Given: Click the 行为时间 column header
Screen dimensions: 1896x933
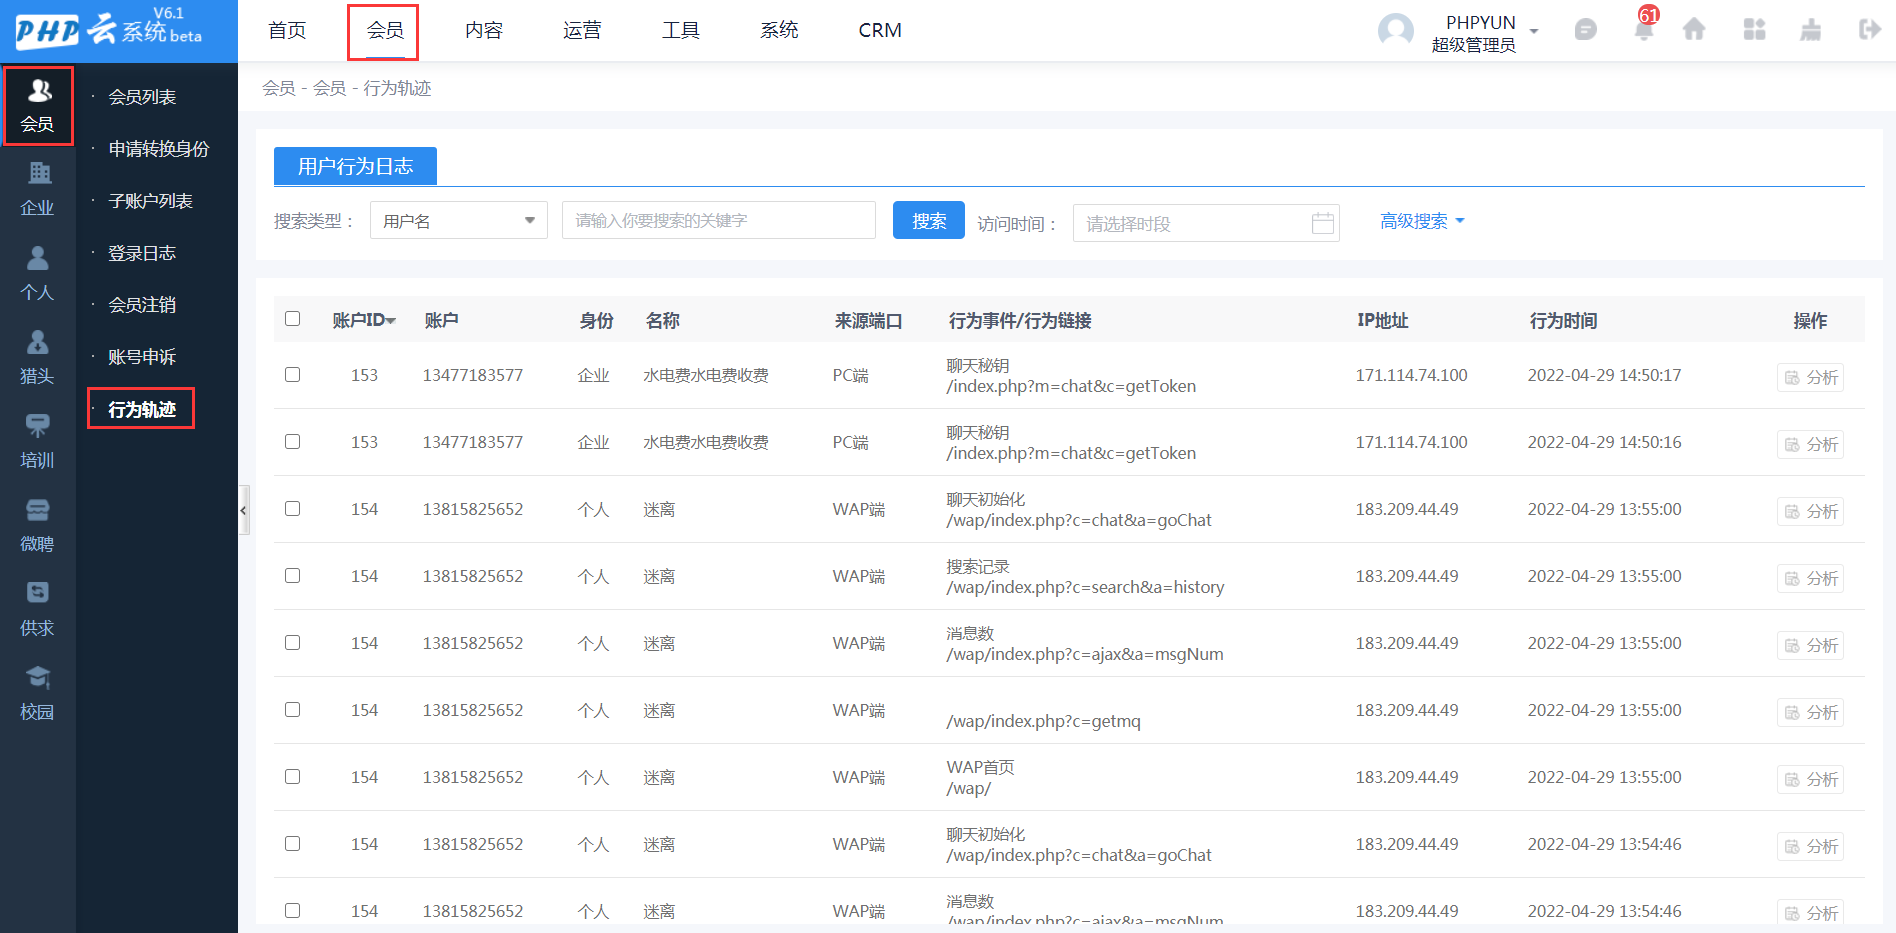Looking at the screenshot, I should pos(1563,320).
